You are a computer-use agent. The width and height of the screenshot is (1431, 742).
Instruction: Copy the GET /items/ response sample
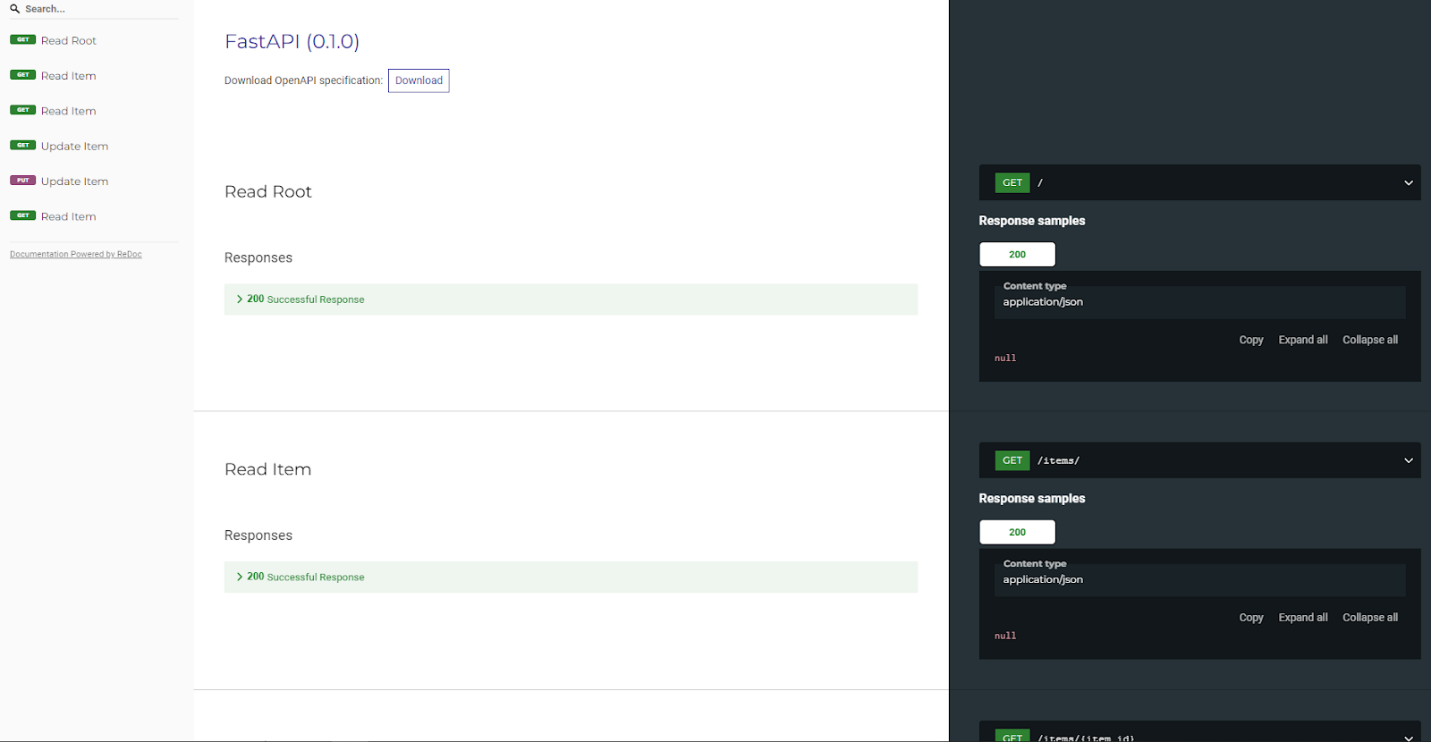1251,618
